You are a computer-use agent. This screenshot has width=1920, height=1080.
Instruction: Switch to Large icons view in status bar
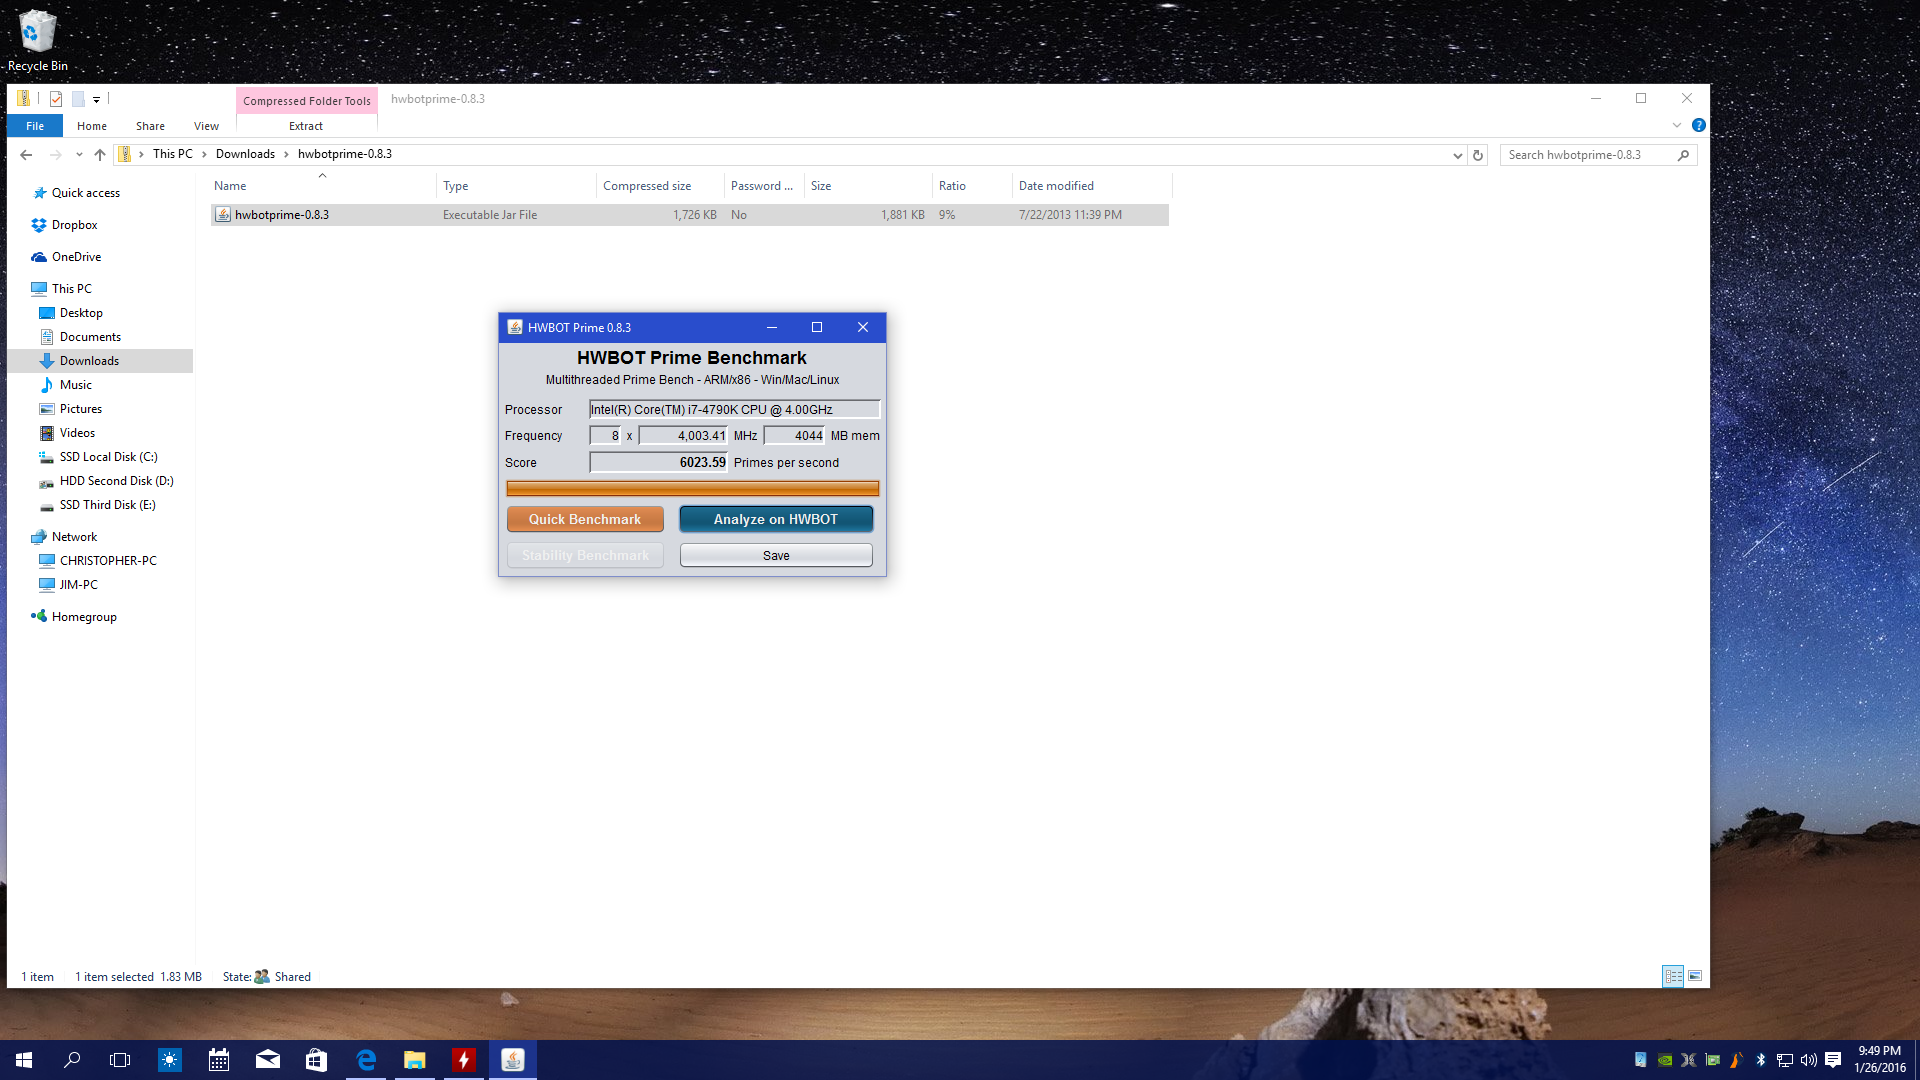[1695, 976]
